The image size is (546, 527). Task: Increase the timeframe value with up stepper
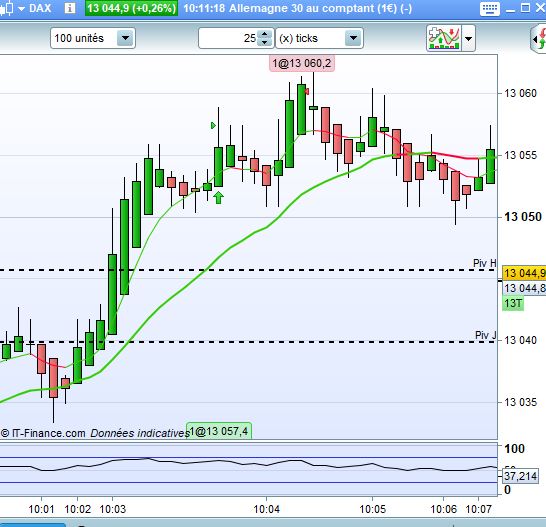click(265, 34)
